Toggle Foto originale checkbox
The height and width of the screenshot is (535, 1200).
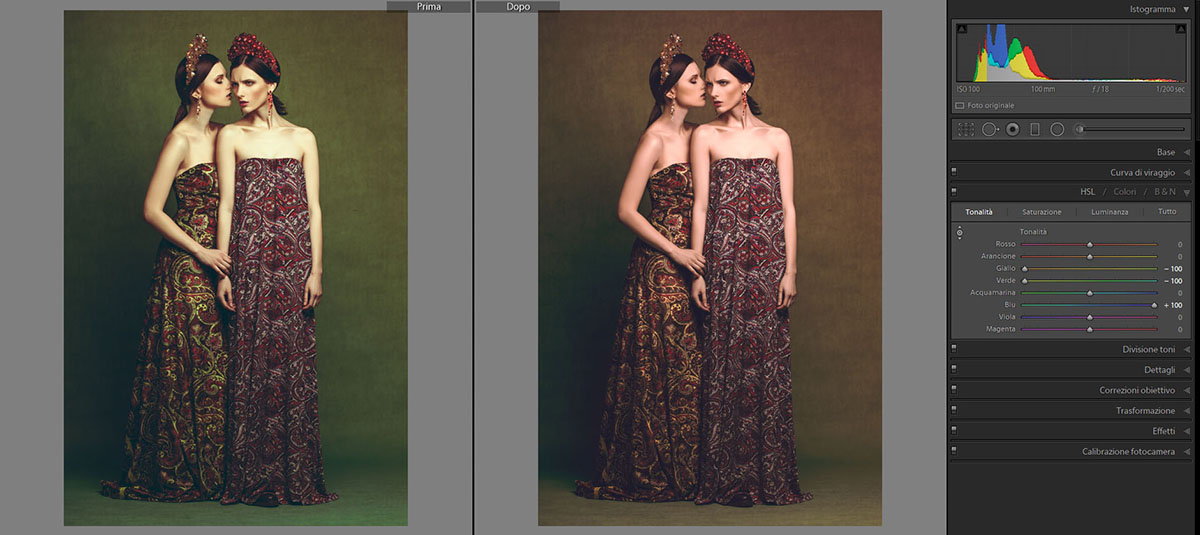(x=960, y=105)
